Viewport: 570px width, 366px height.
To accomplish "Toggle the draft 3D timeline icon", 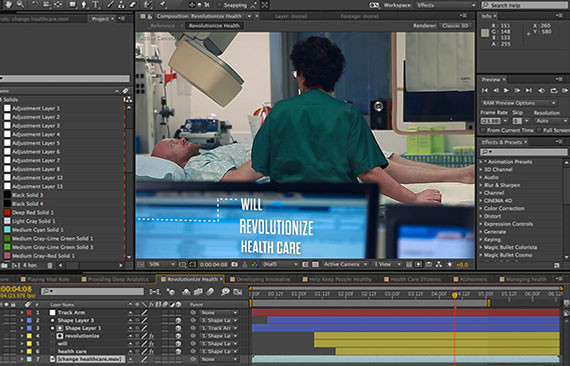I will (x=170, y=291).
